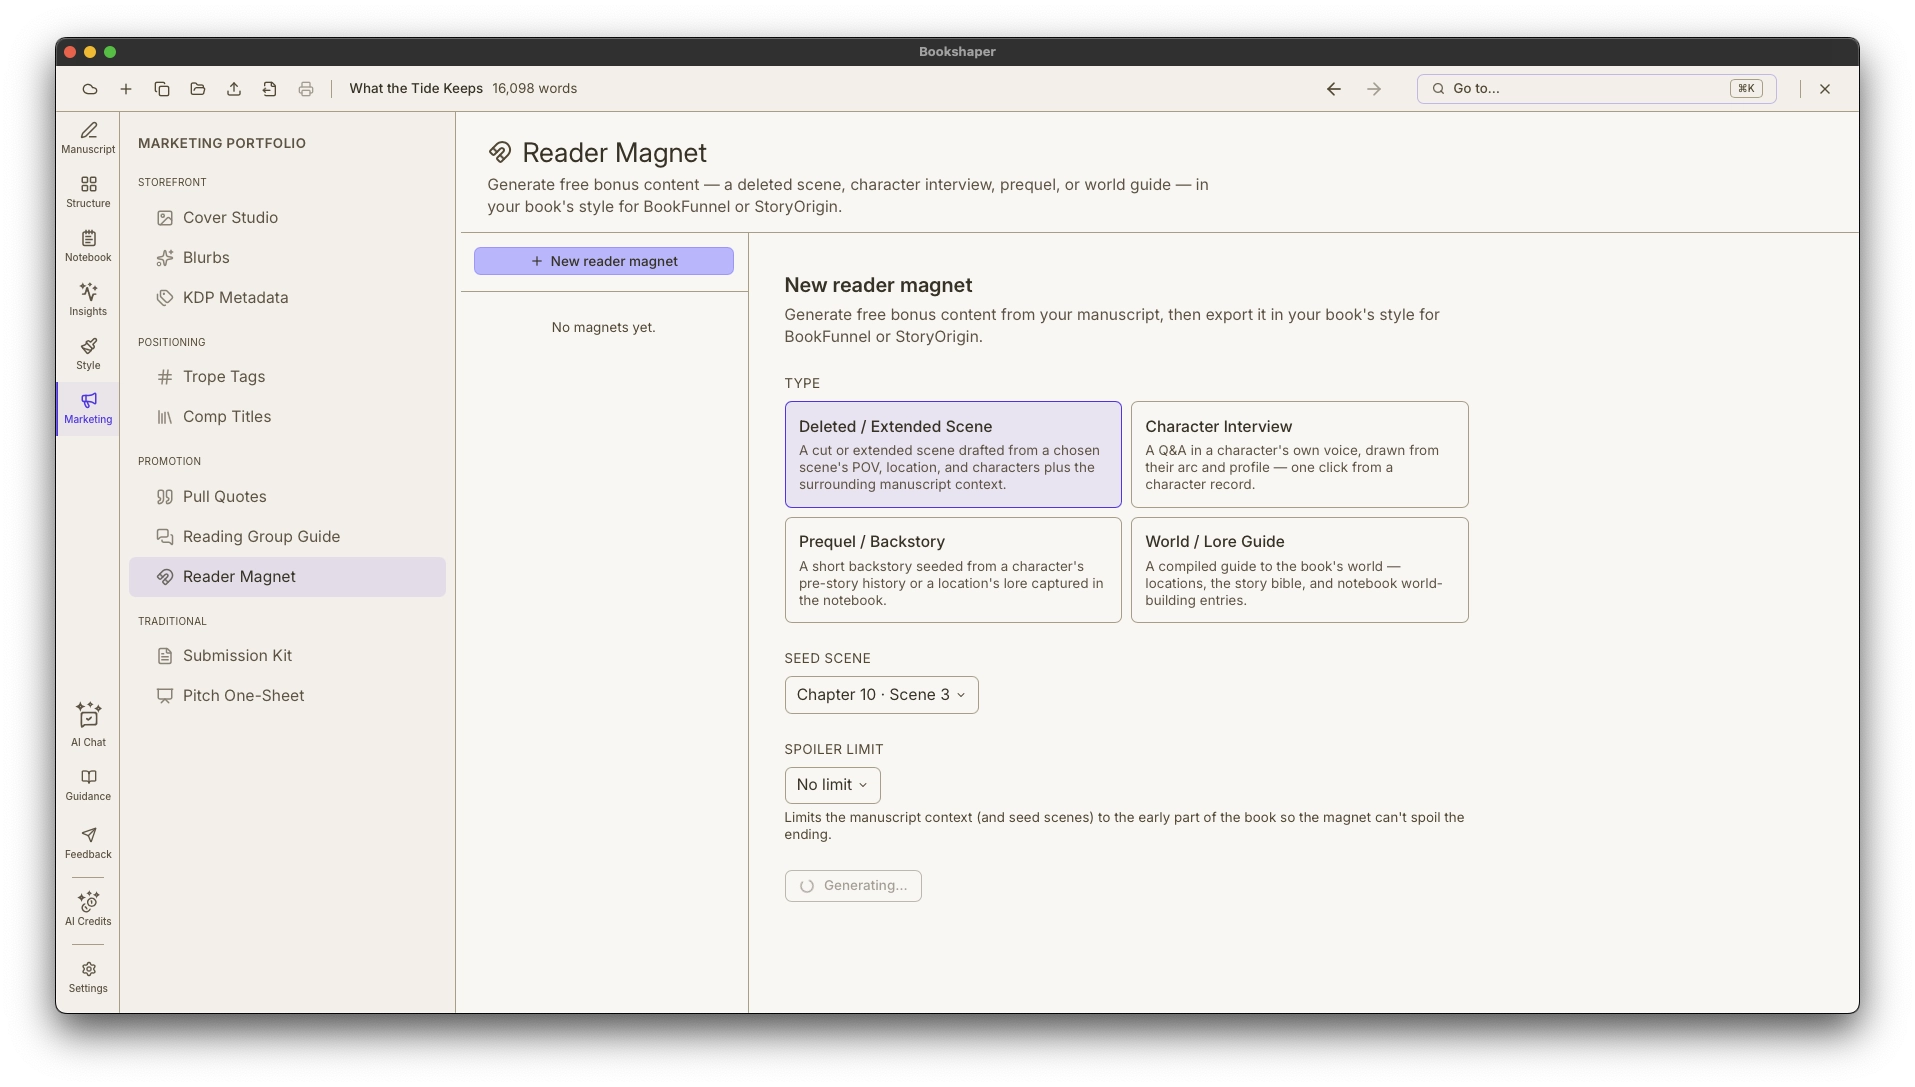Open Pitch One-Sheet
This screenshot has height=1087, width=1915.
coord(287,696)
